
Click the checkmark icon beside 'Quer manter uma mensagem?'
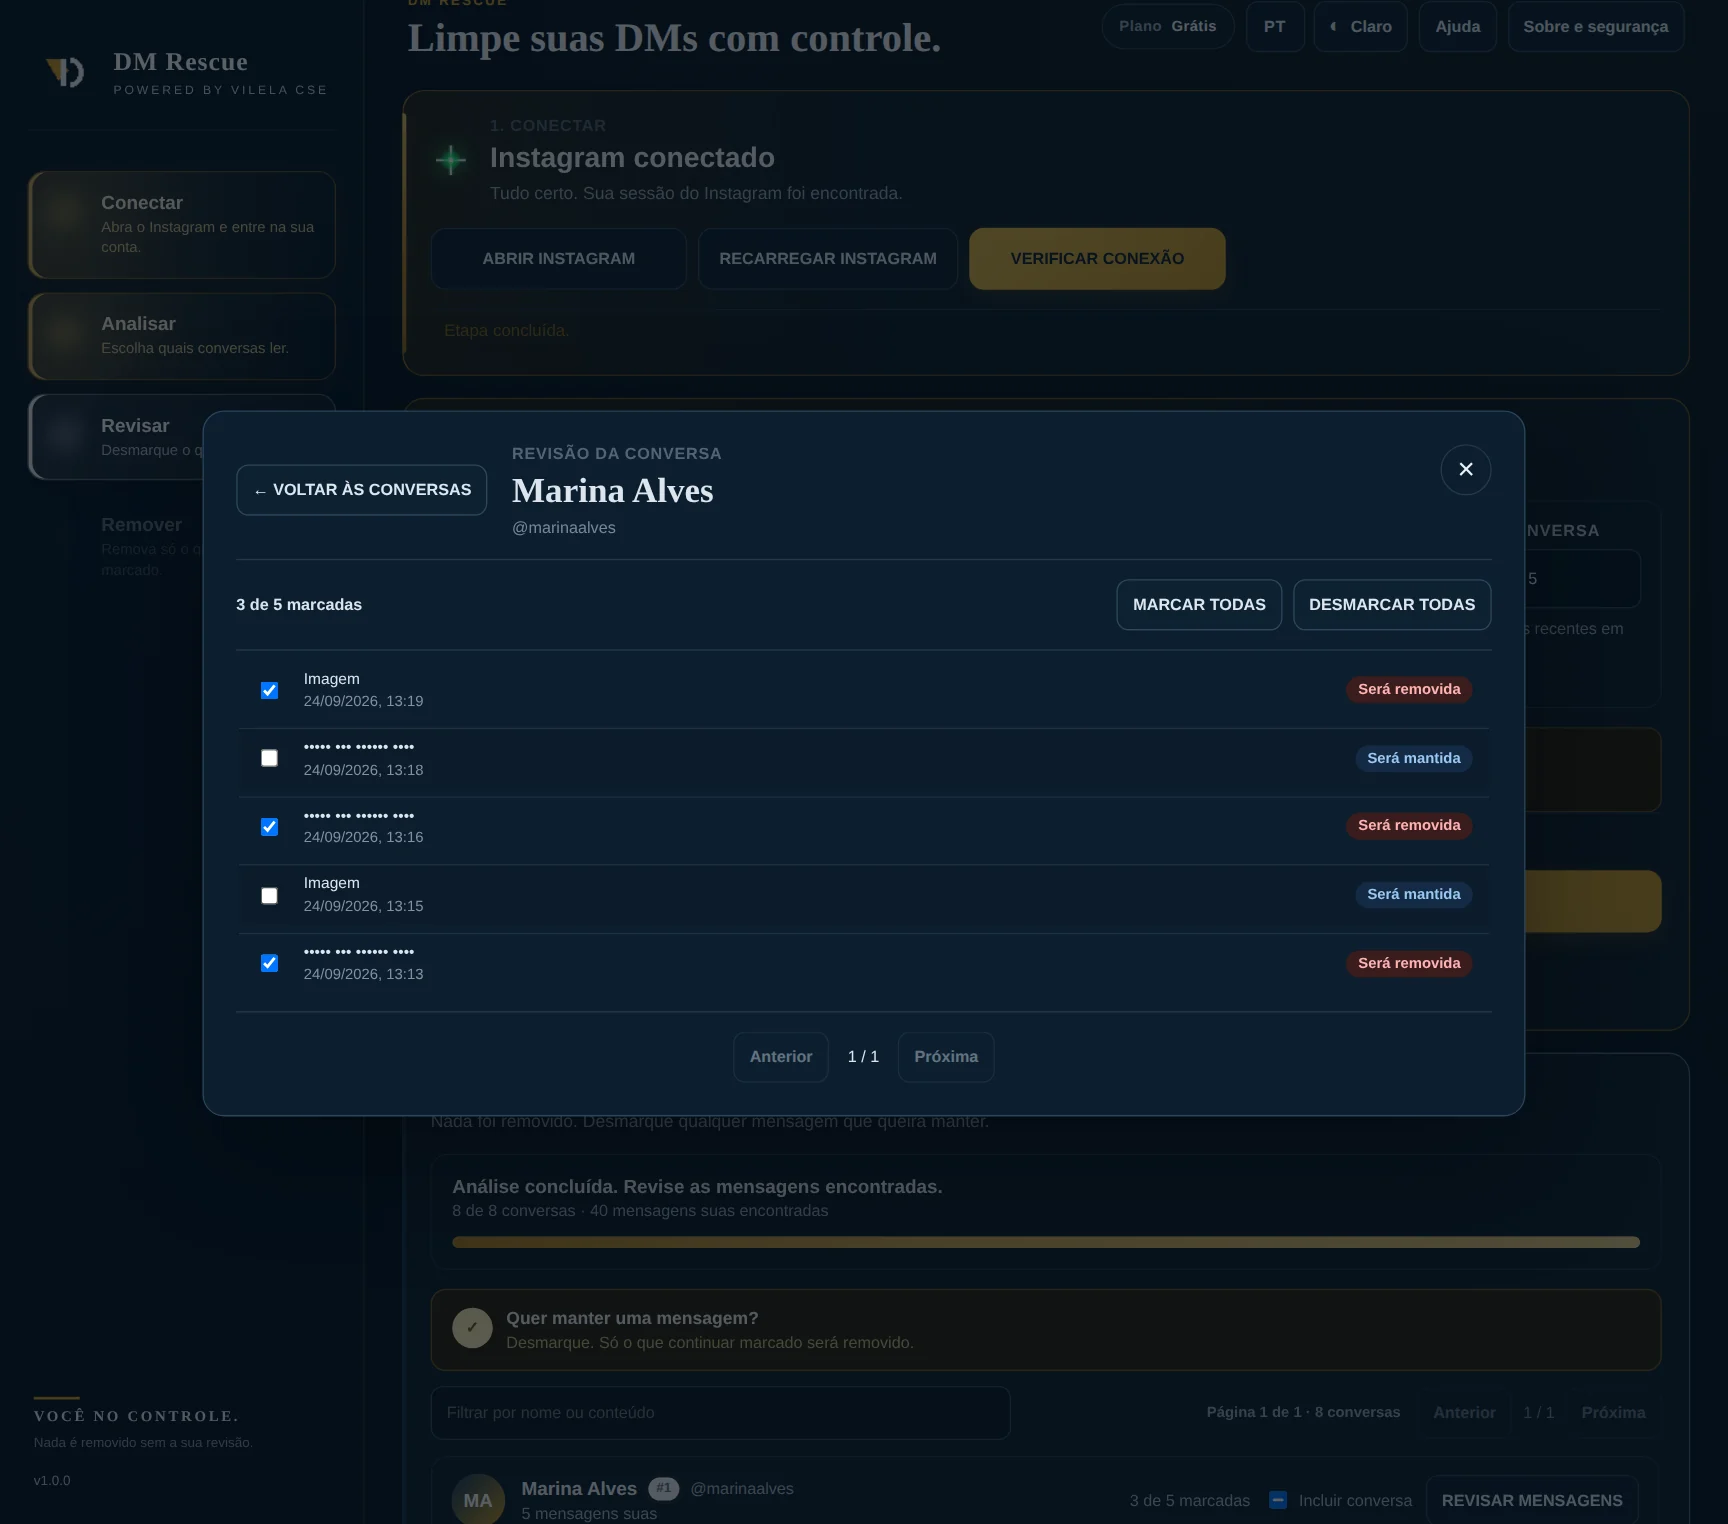(472, 1328)
